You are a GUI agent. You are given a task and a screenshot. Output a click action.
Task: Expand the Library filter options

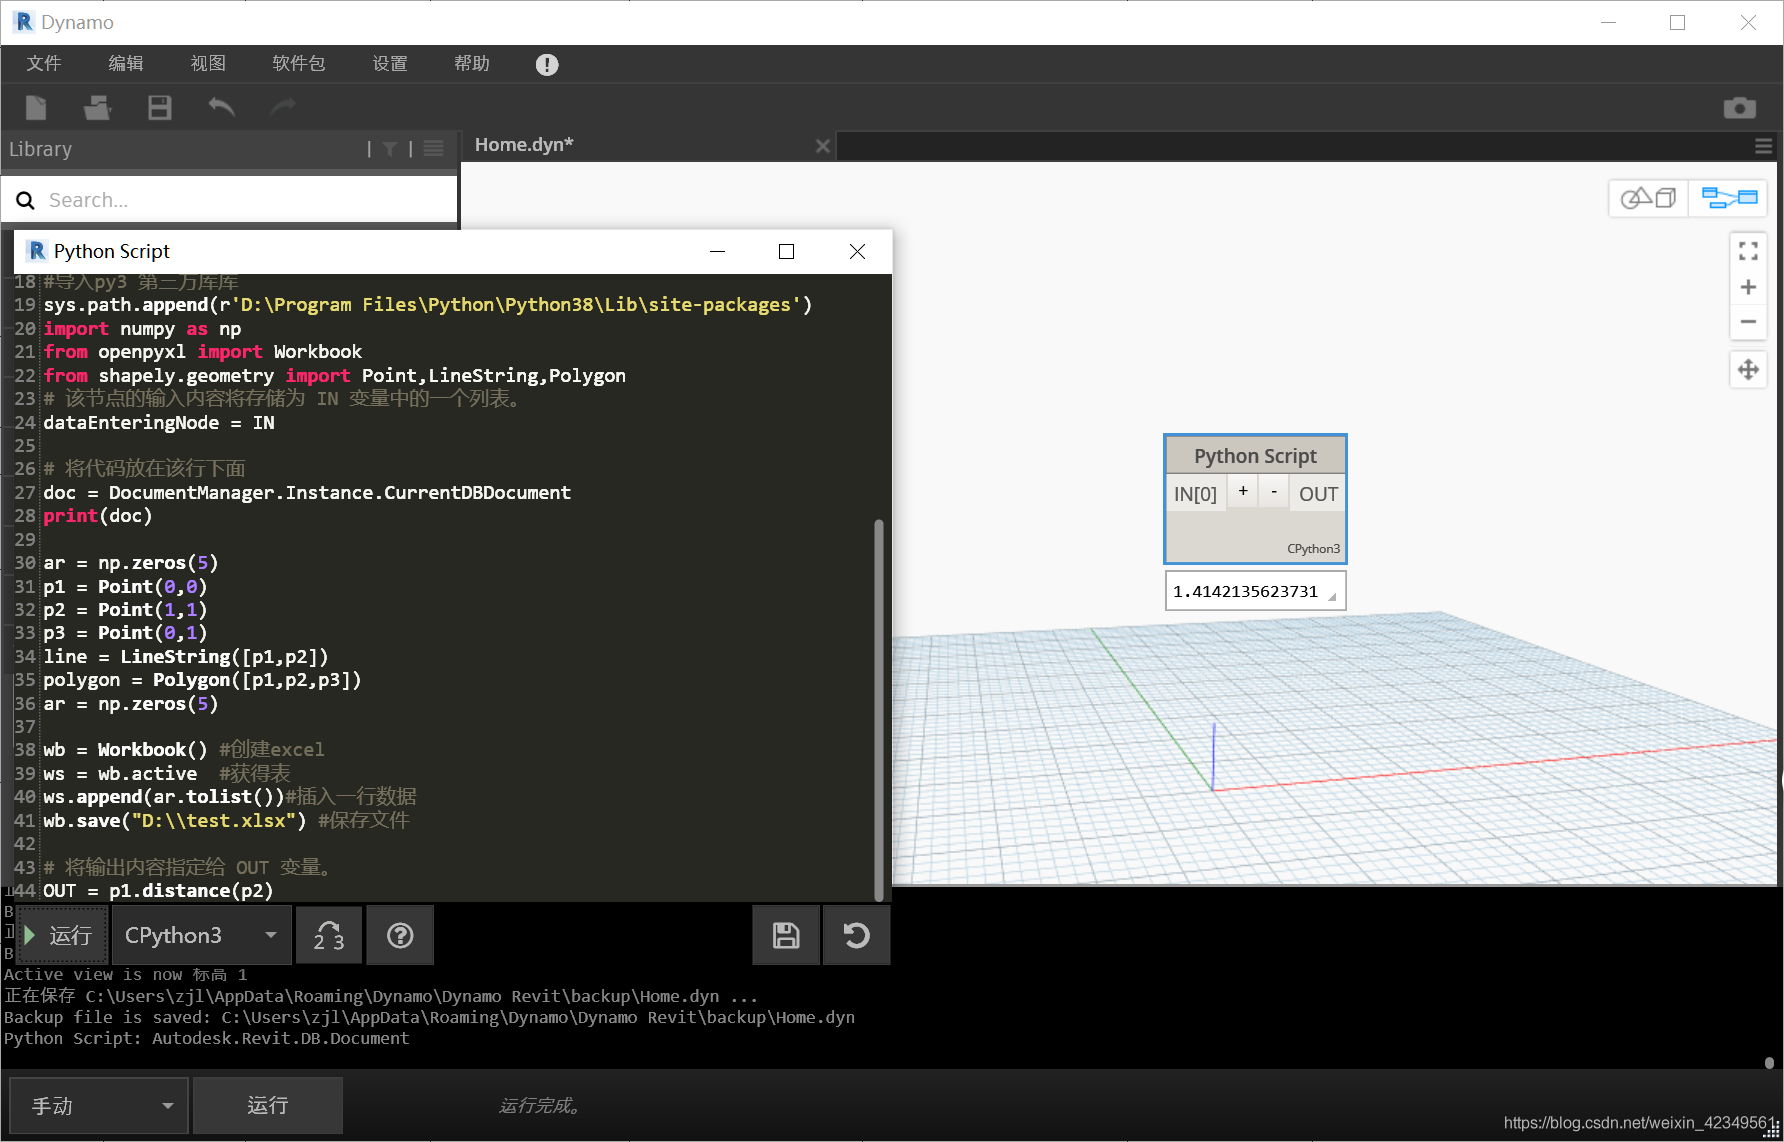(390, 149)
